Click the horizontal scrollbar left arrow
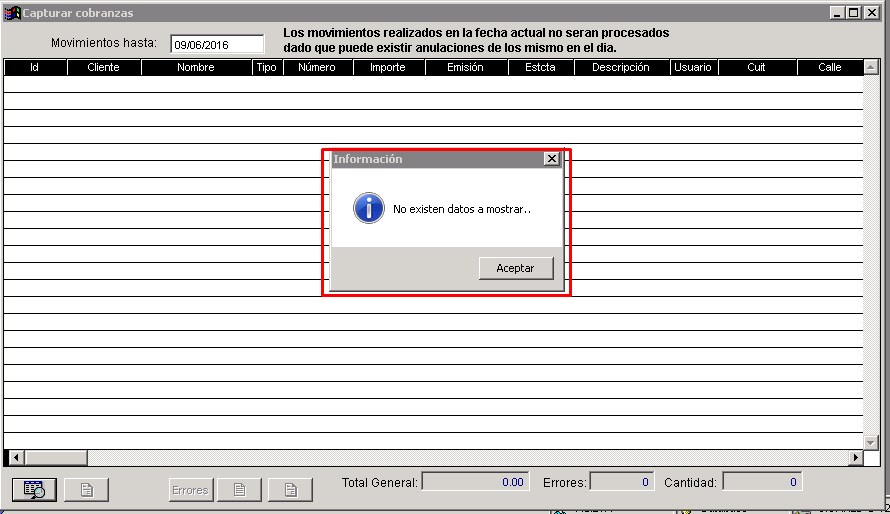Screen dimensions: 890x514 pyautogui.click(x=16, y=457)
